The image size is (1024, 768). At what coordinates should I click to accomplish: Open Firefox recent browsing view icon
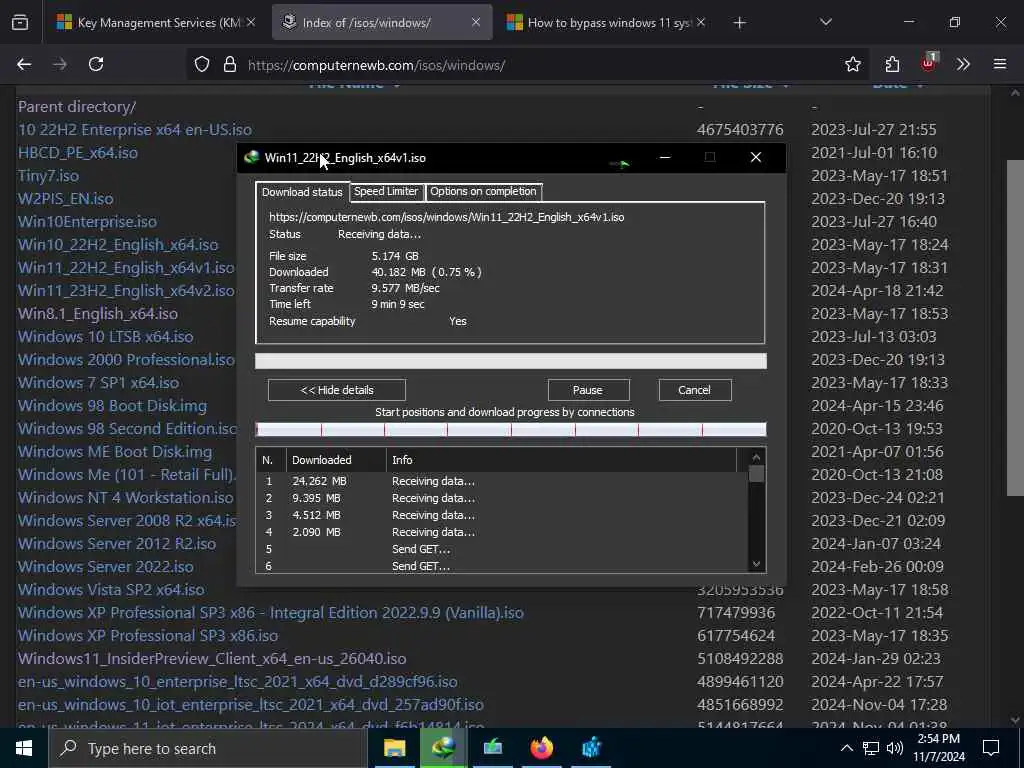[20, 22]
